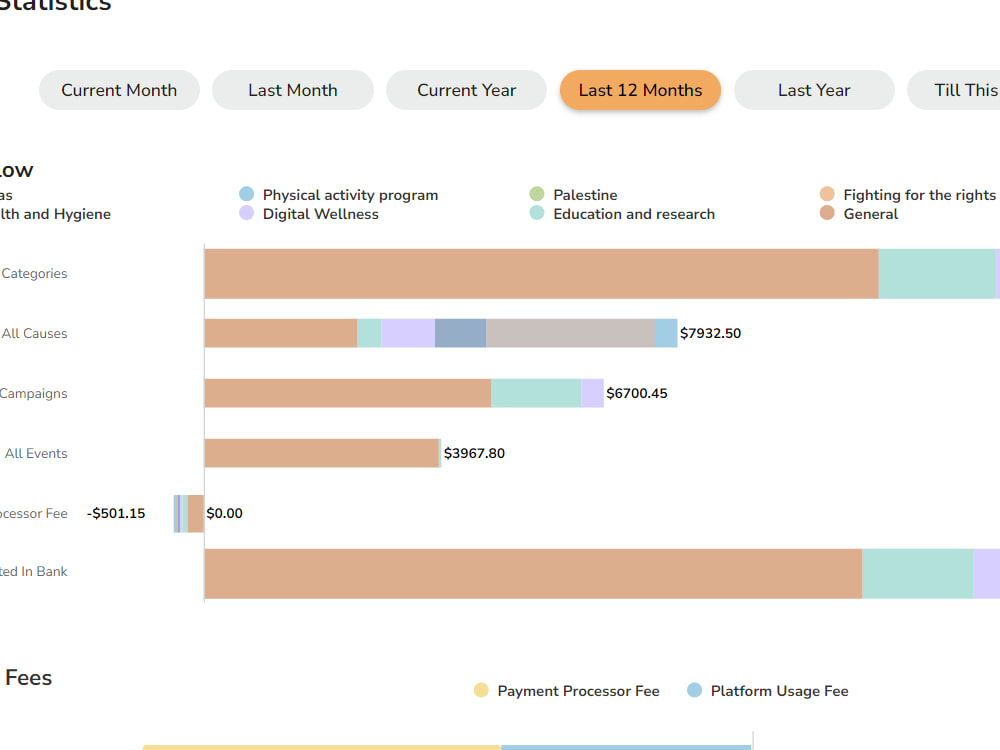Screen dimensions: 1000x750
Task: Click the General legend dot
Action: tap(826, 213)
